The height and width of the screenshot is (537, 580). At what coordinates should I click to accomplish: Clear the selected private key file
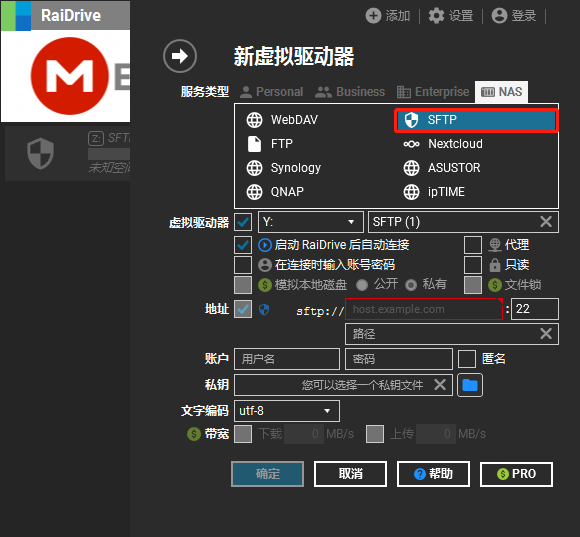tap(440, 385)
